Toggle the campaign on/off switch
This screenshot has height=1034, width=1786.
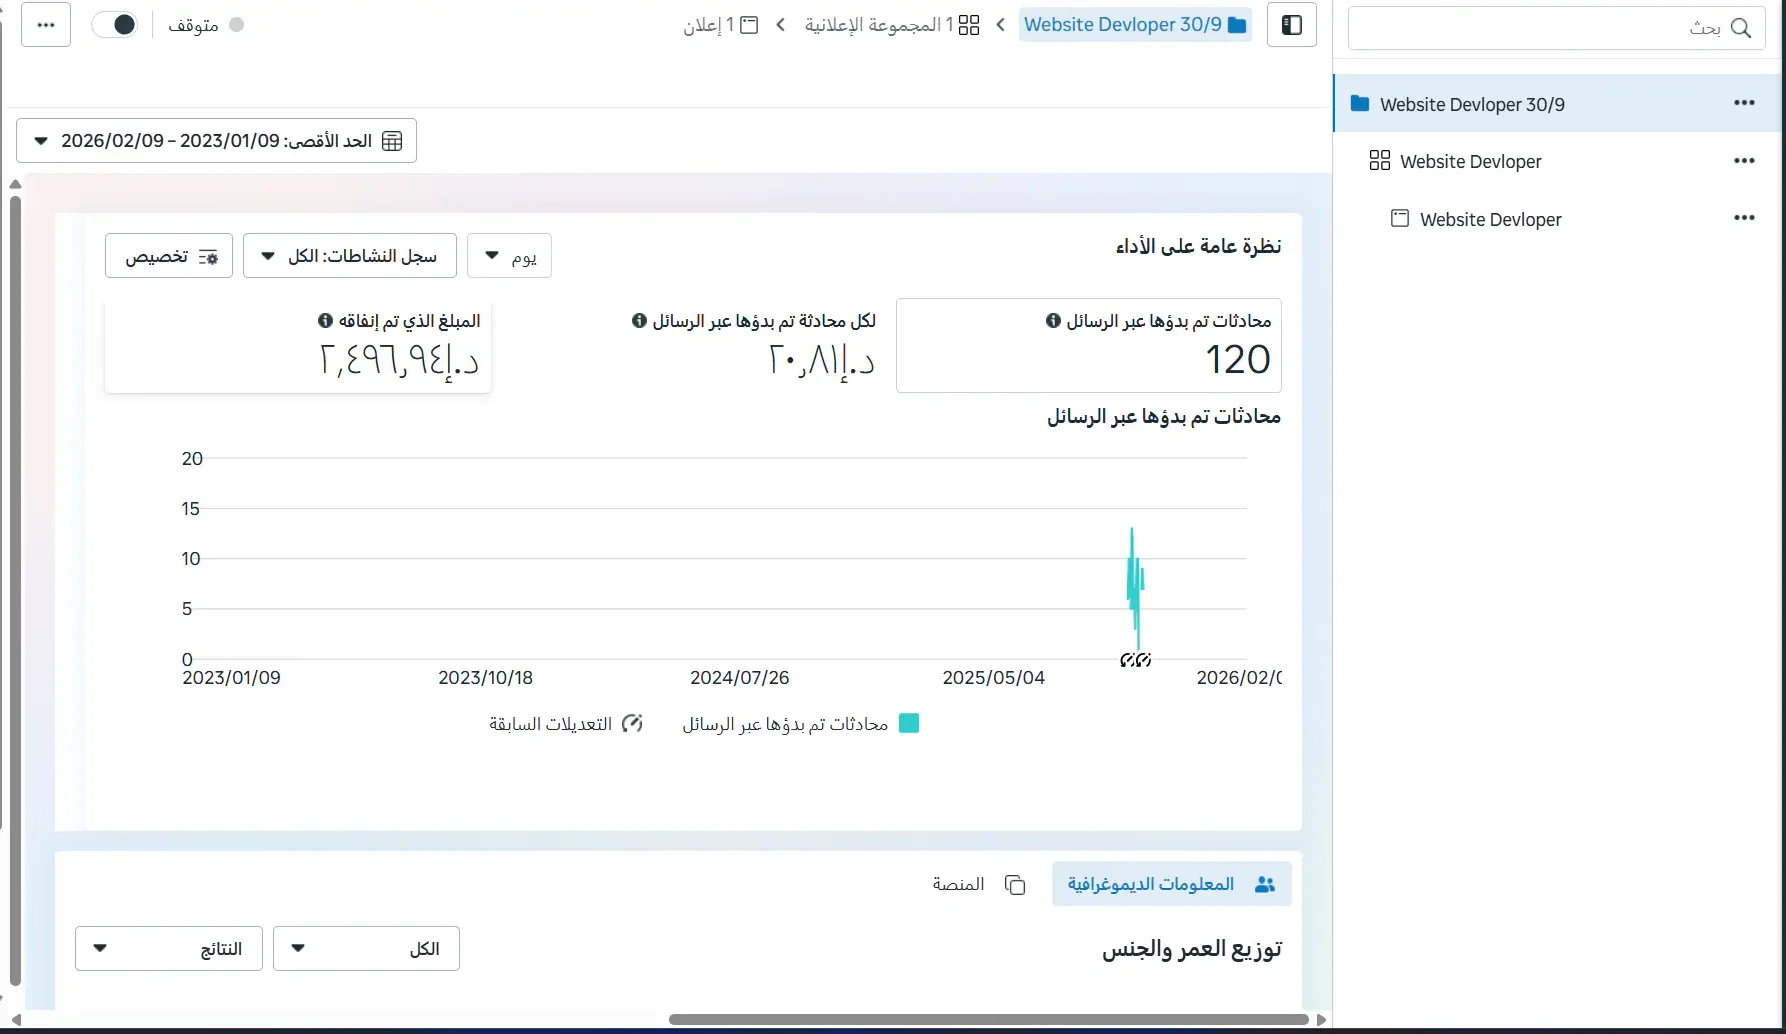[x=116, y=24]
